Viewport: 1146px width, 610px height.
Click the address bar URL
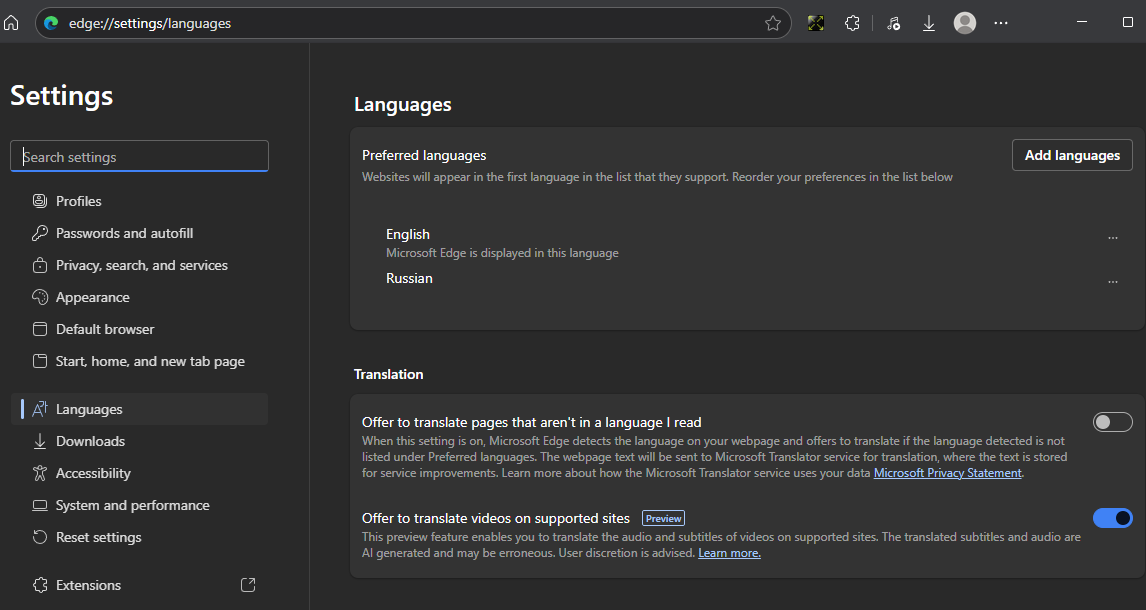click(x=150, y=23)
